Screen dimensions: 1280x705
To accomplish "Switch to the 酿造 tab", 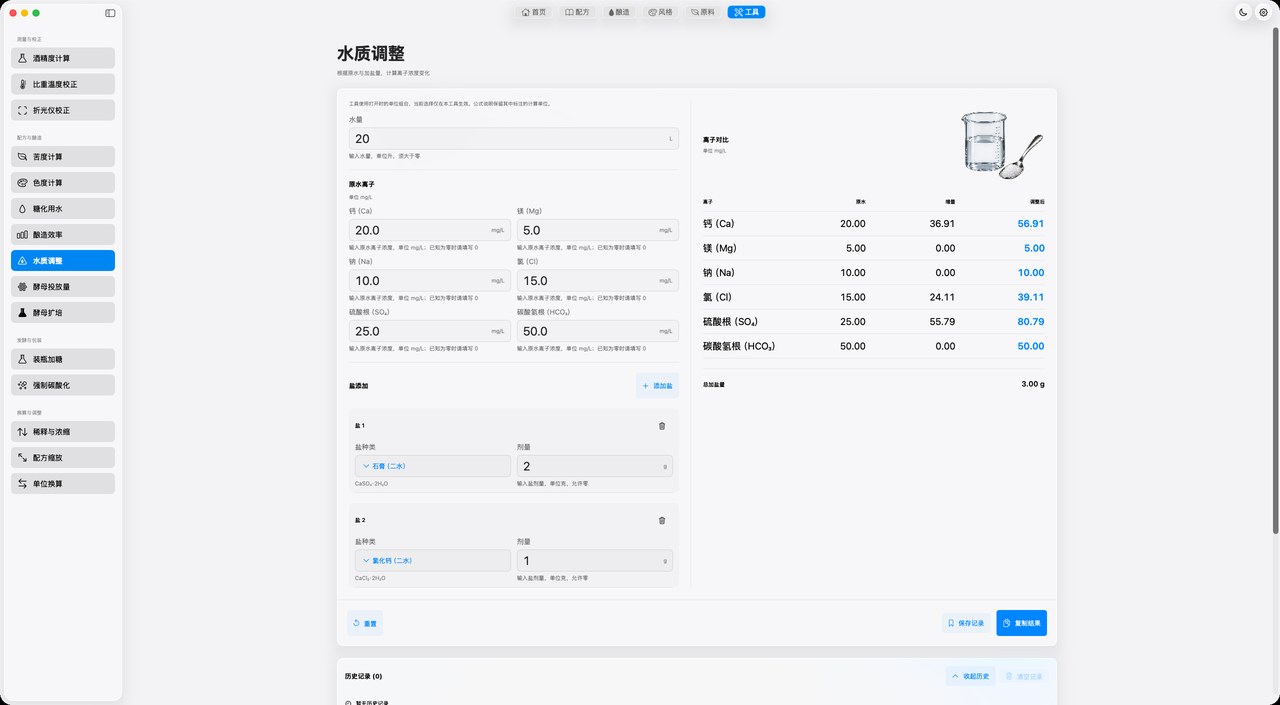I will point(618,12).
